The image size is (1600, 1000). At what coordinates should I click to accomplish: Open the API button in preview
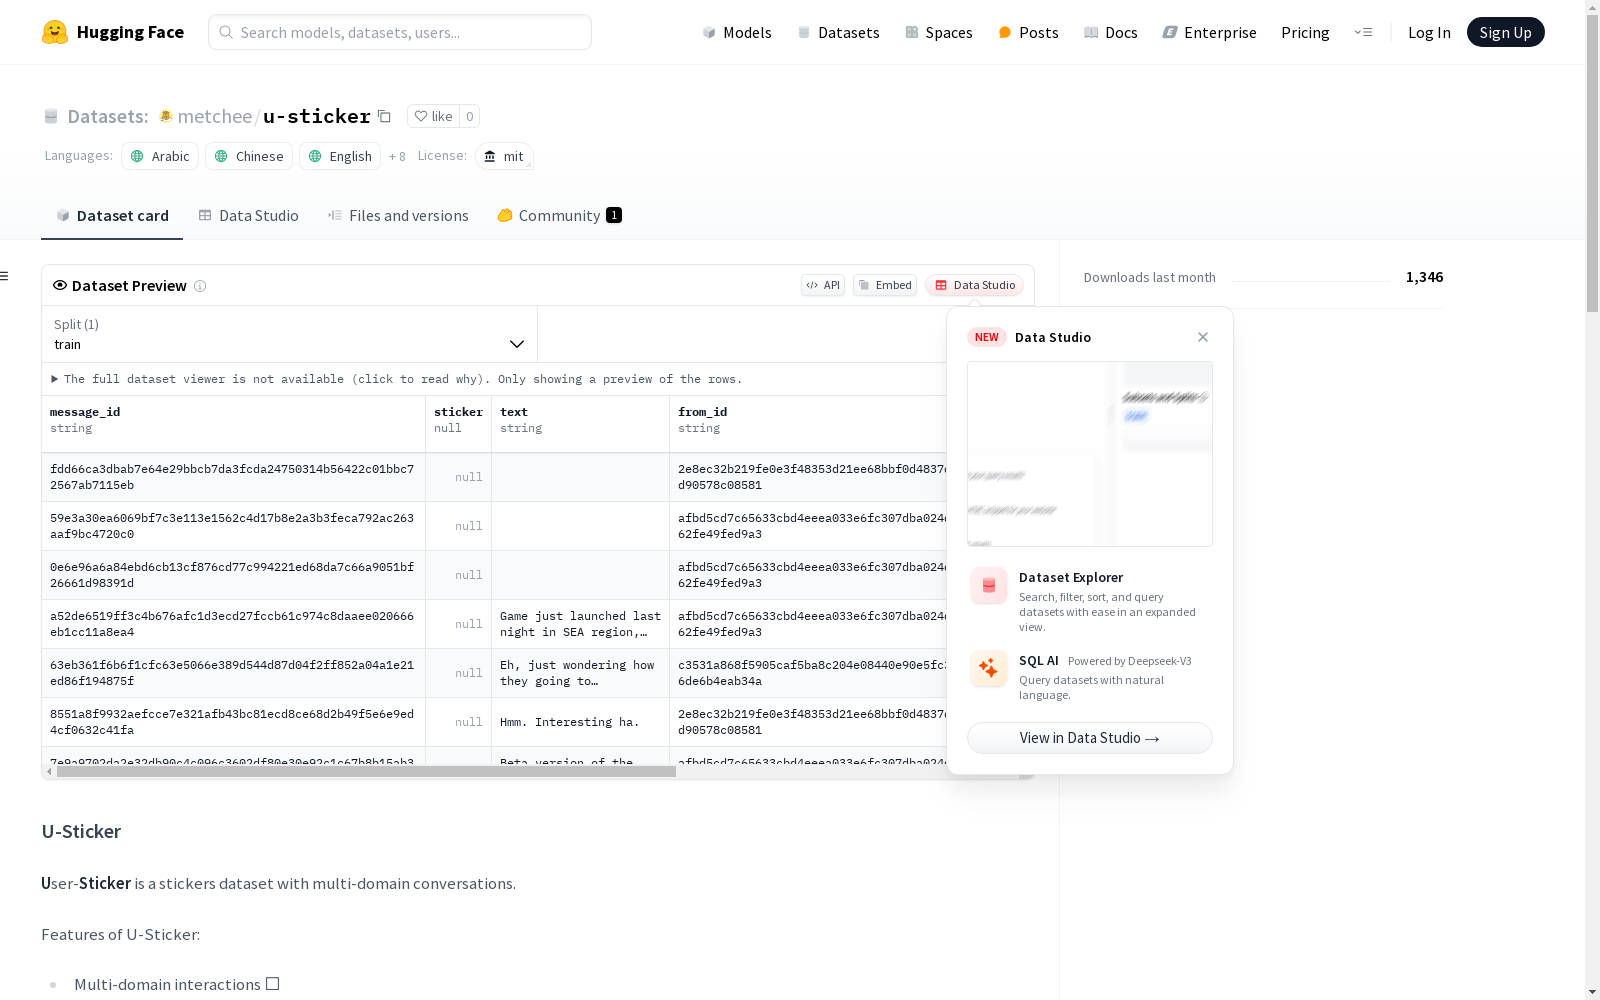(x=823, y=285)
